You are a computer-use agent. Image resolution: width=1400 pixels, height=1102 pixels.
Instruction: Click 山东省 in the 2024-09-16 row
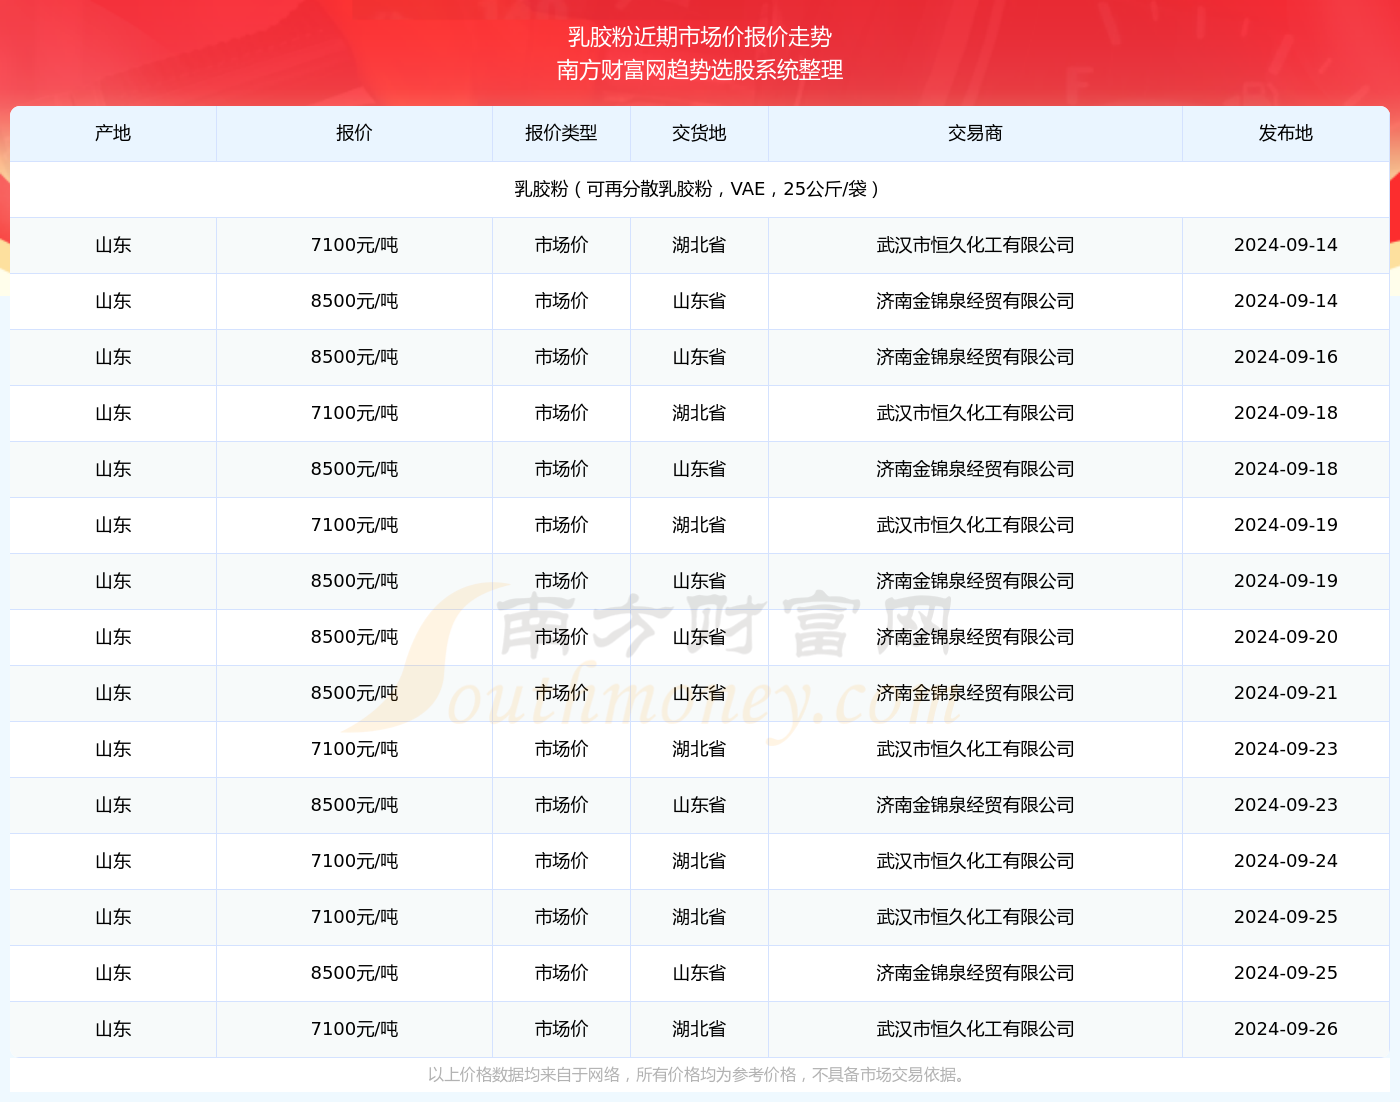[x=699, y=357]
